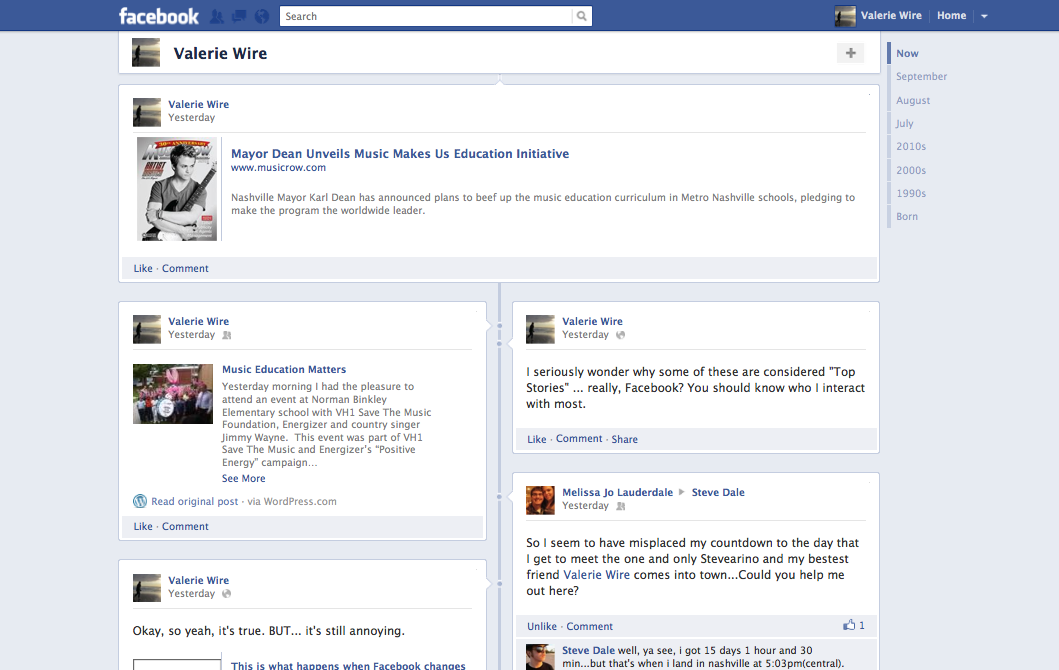Click the WordPress icon beside Read original post
Viewport: 1059px width, 670px height.
[140, 501]
